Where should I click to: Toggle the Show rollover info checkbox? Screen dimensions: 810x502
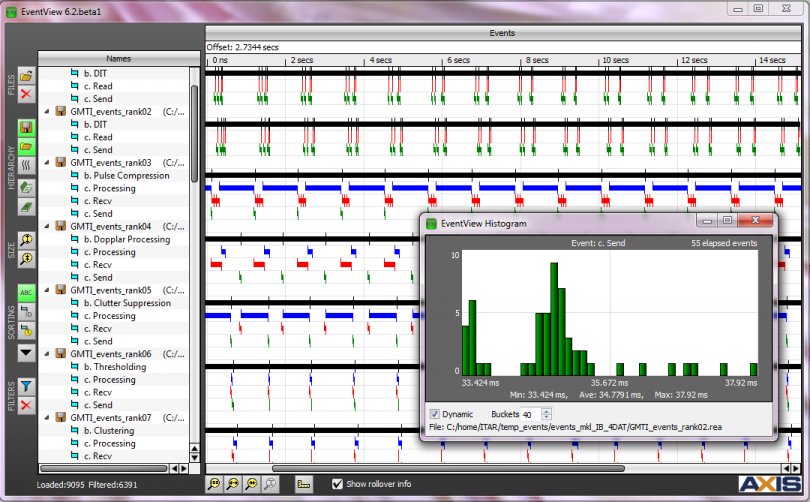(x=338, y=484)
